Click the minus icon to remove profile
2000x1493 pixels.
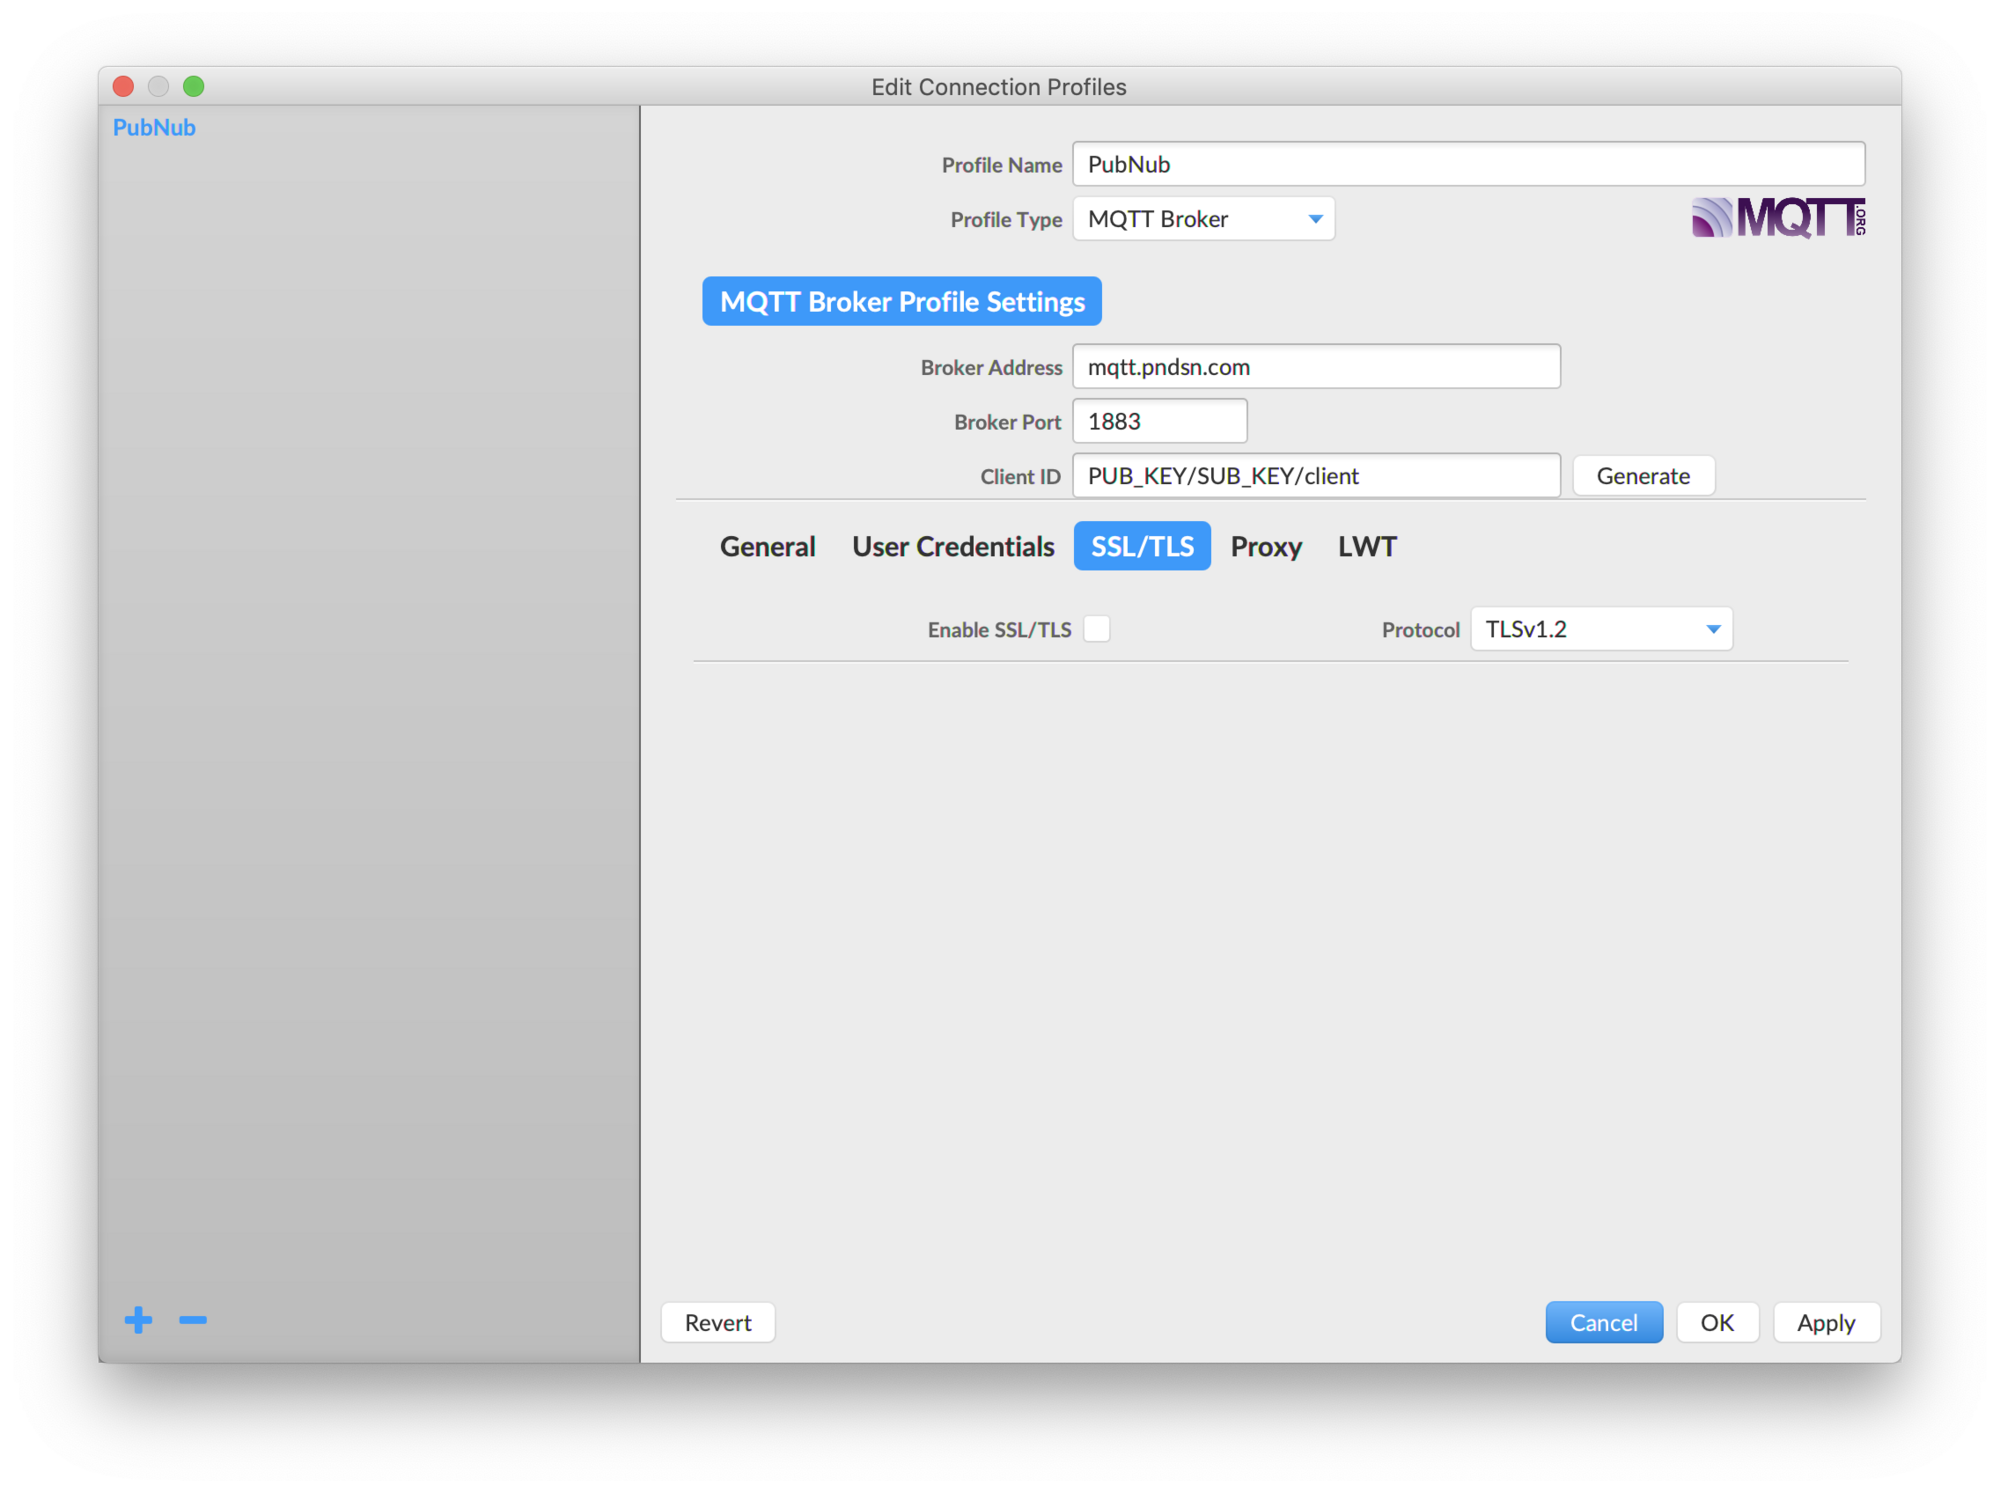tap(193, 1320)
